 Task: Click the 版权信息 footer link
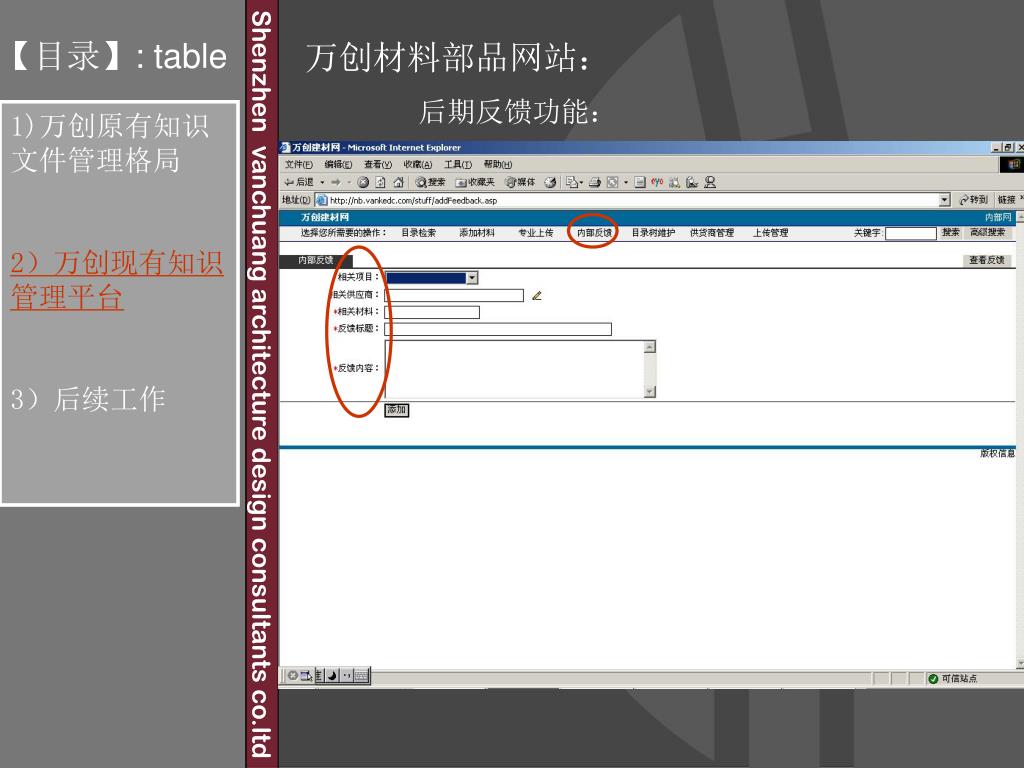pyautogui.click(x=997, y=453)
